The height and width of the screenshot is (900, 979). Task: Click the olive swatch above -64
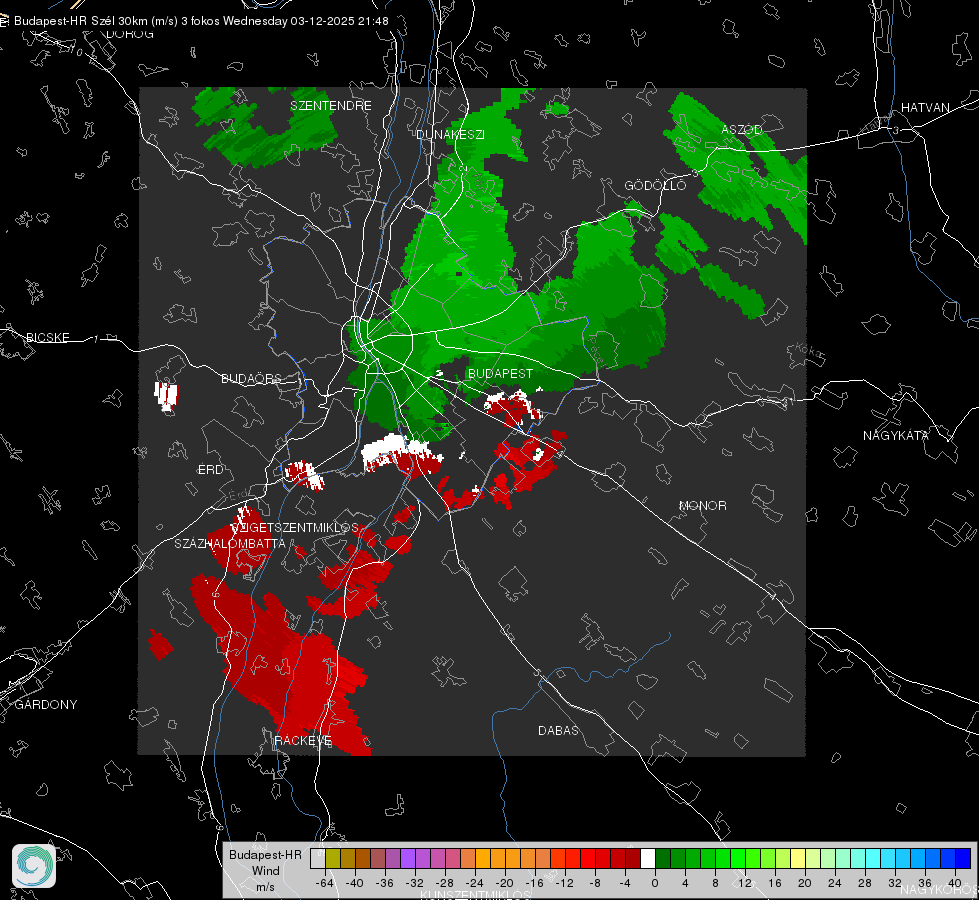[x=333, y=859]
